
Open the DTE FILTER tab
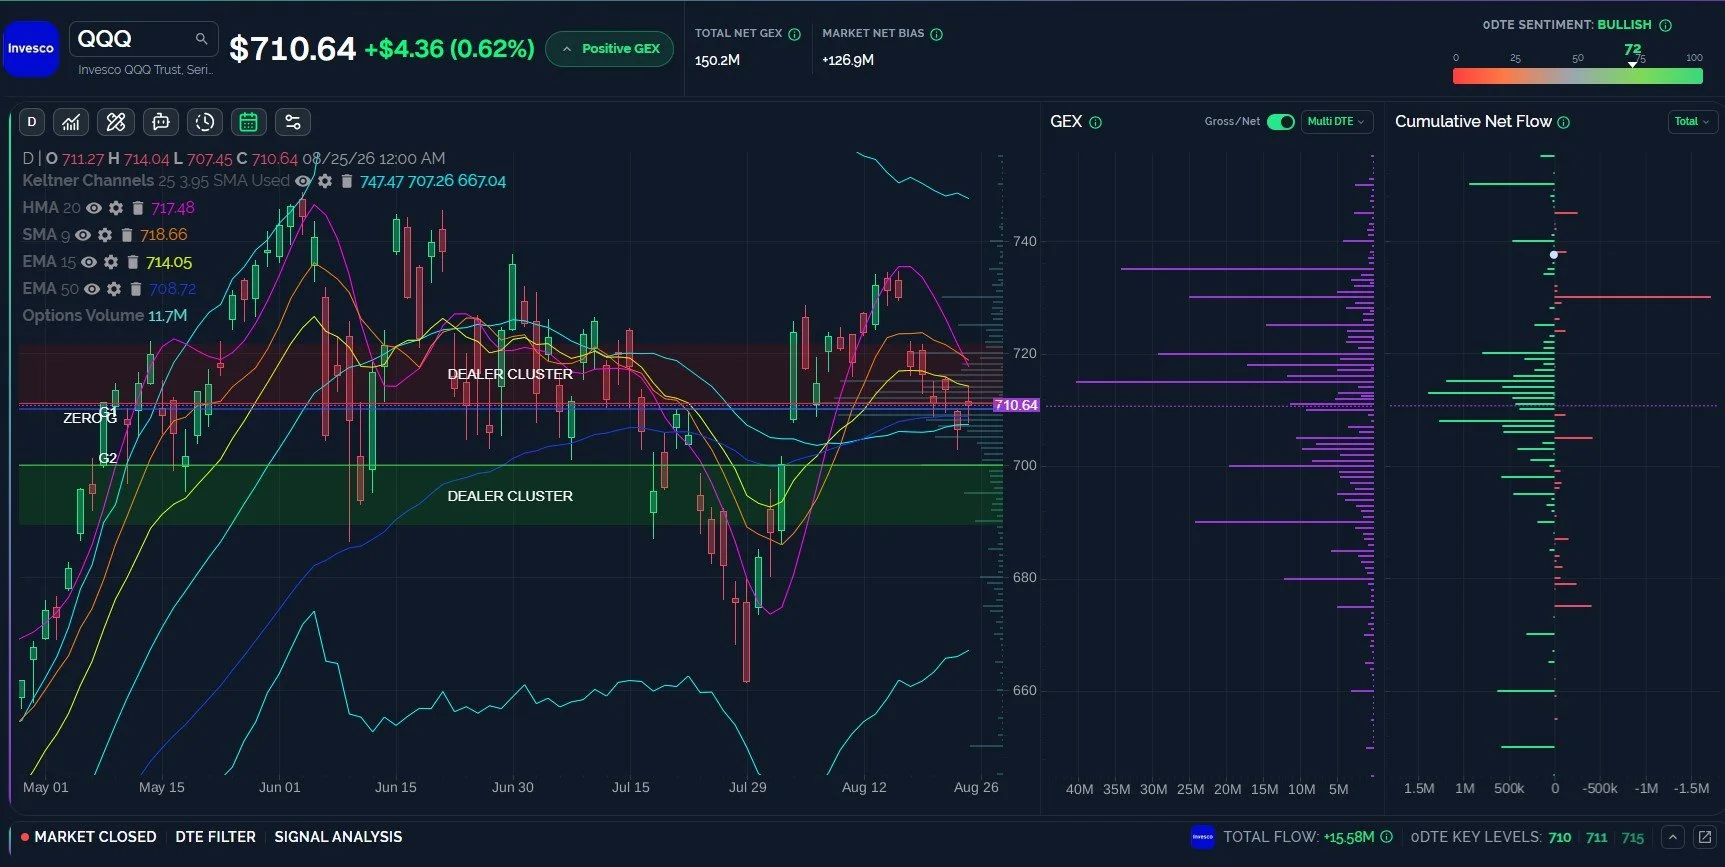(215, 837)
